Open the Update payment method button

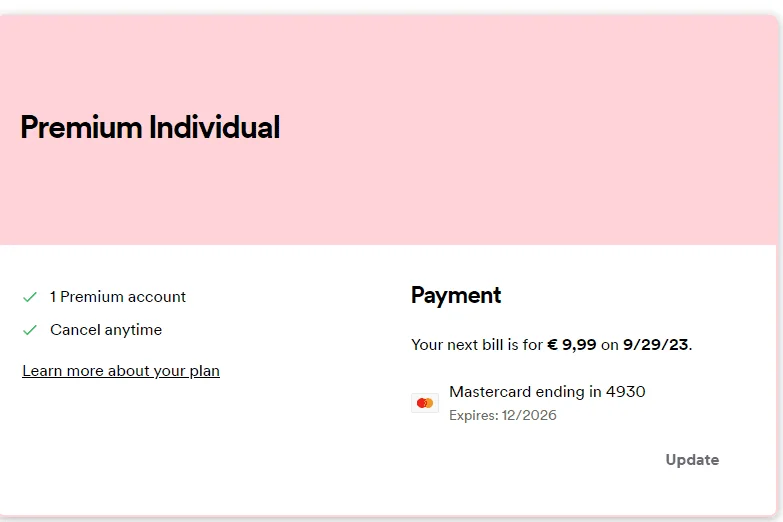coord(692,460)
